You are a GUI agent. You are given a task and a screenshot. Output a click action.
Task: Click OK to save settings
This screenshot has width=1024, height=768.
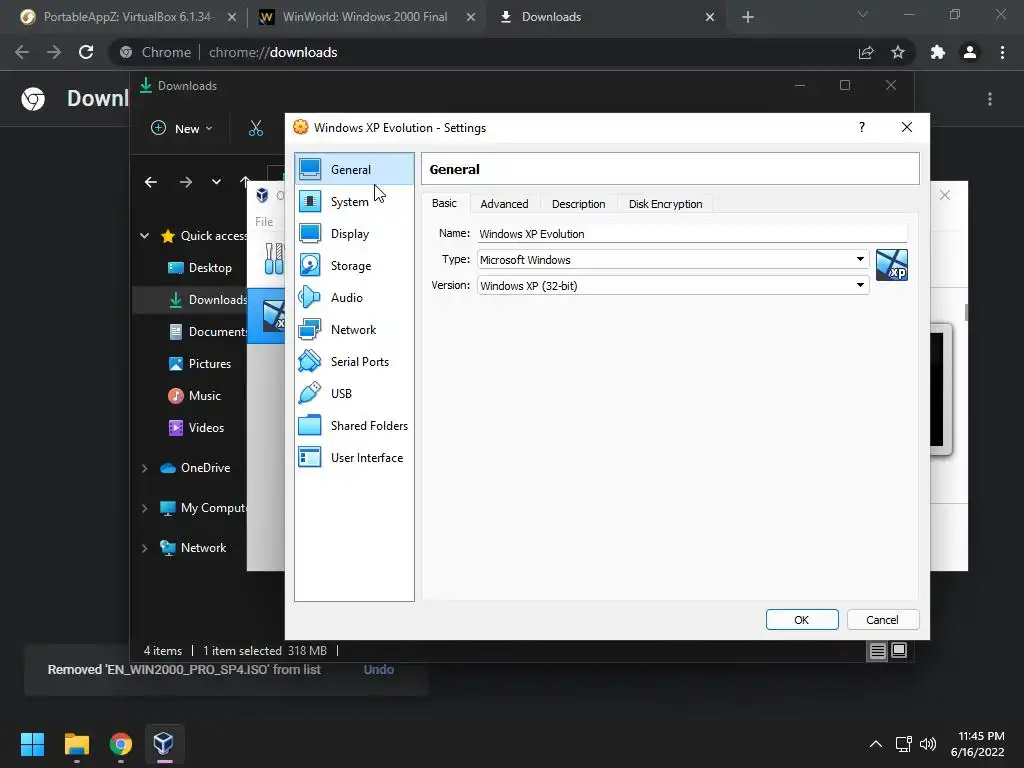802,620
